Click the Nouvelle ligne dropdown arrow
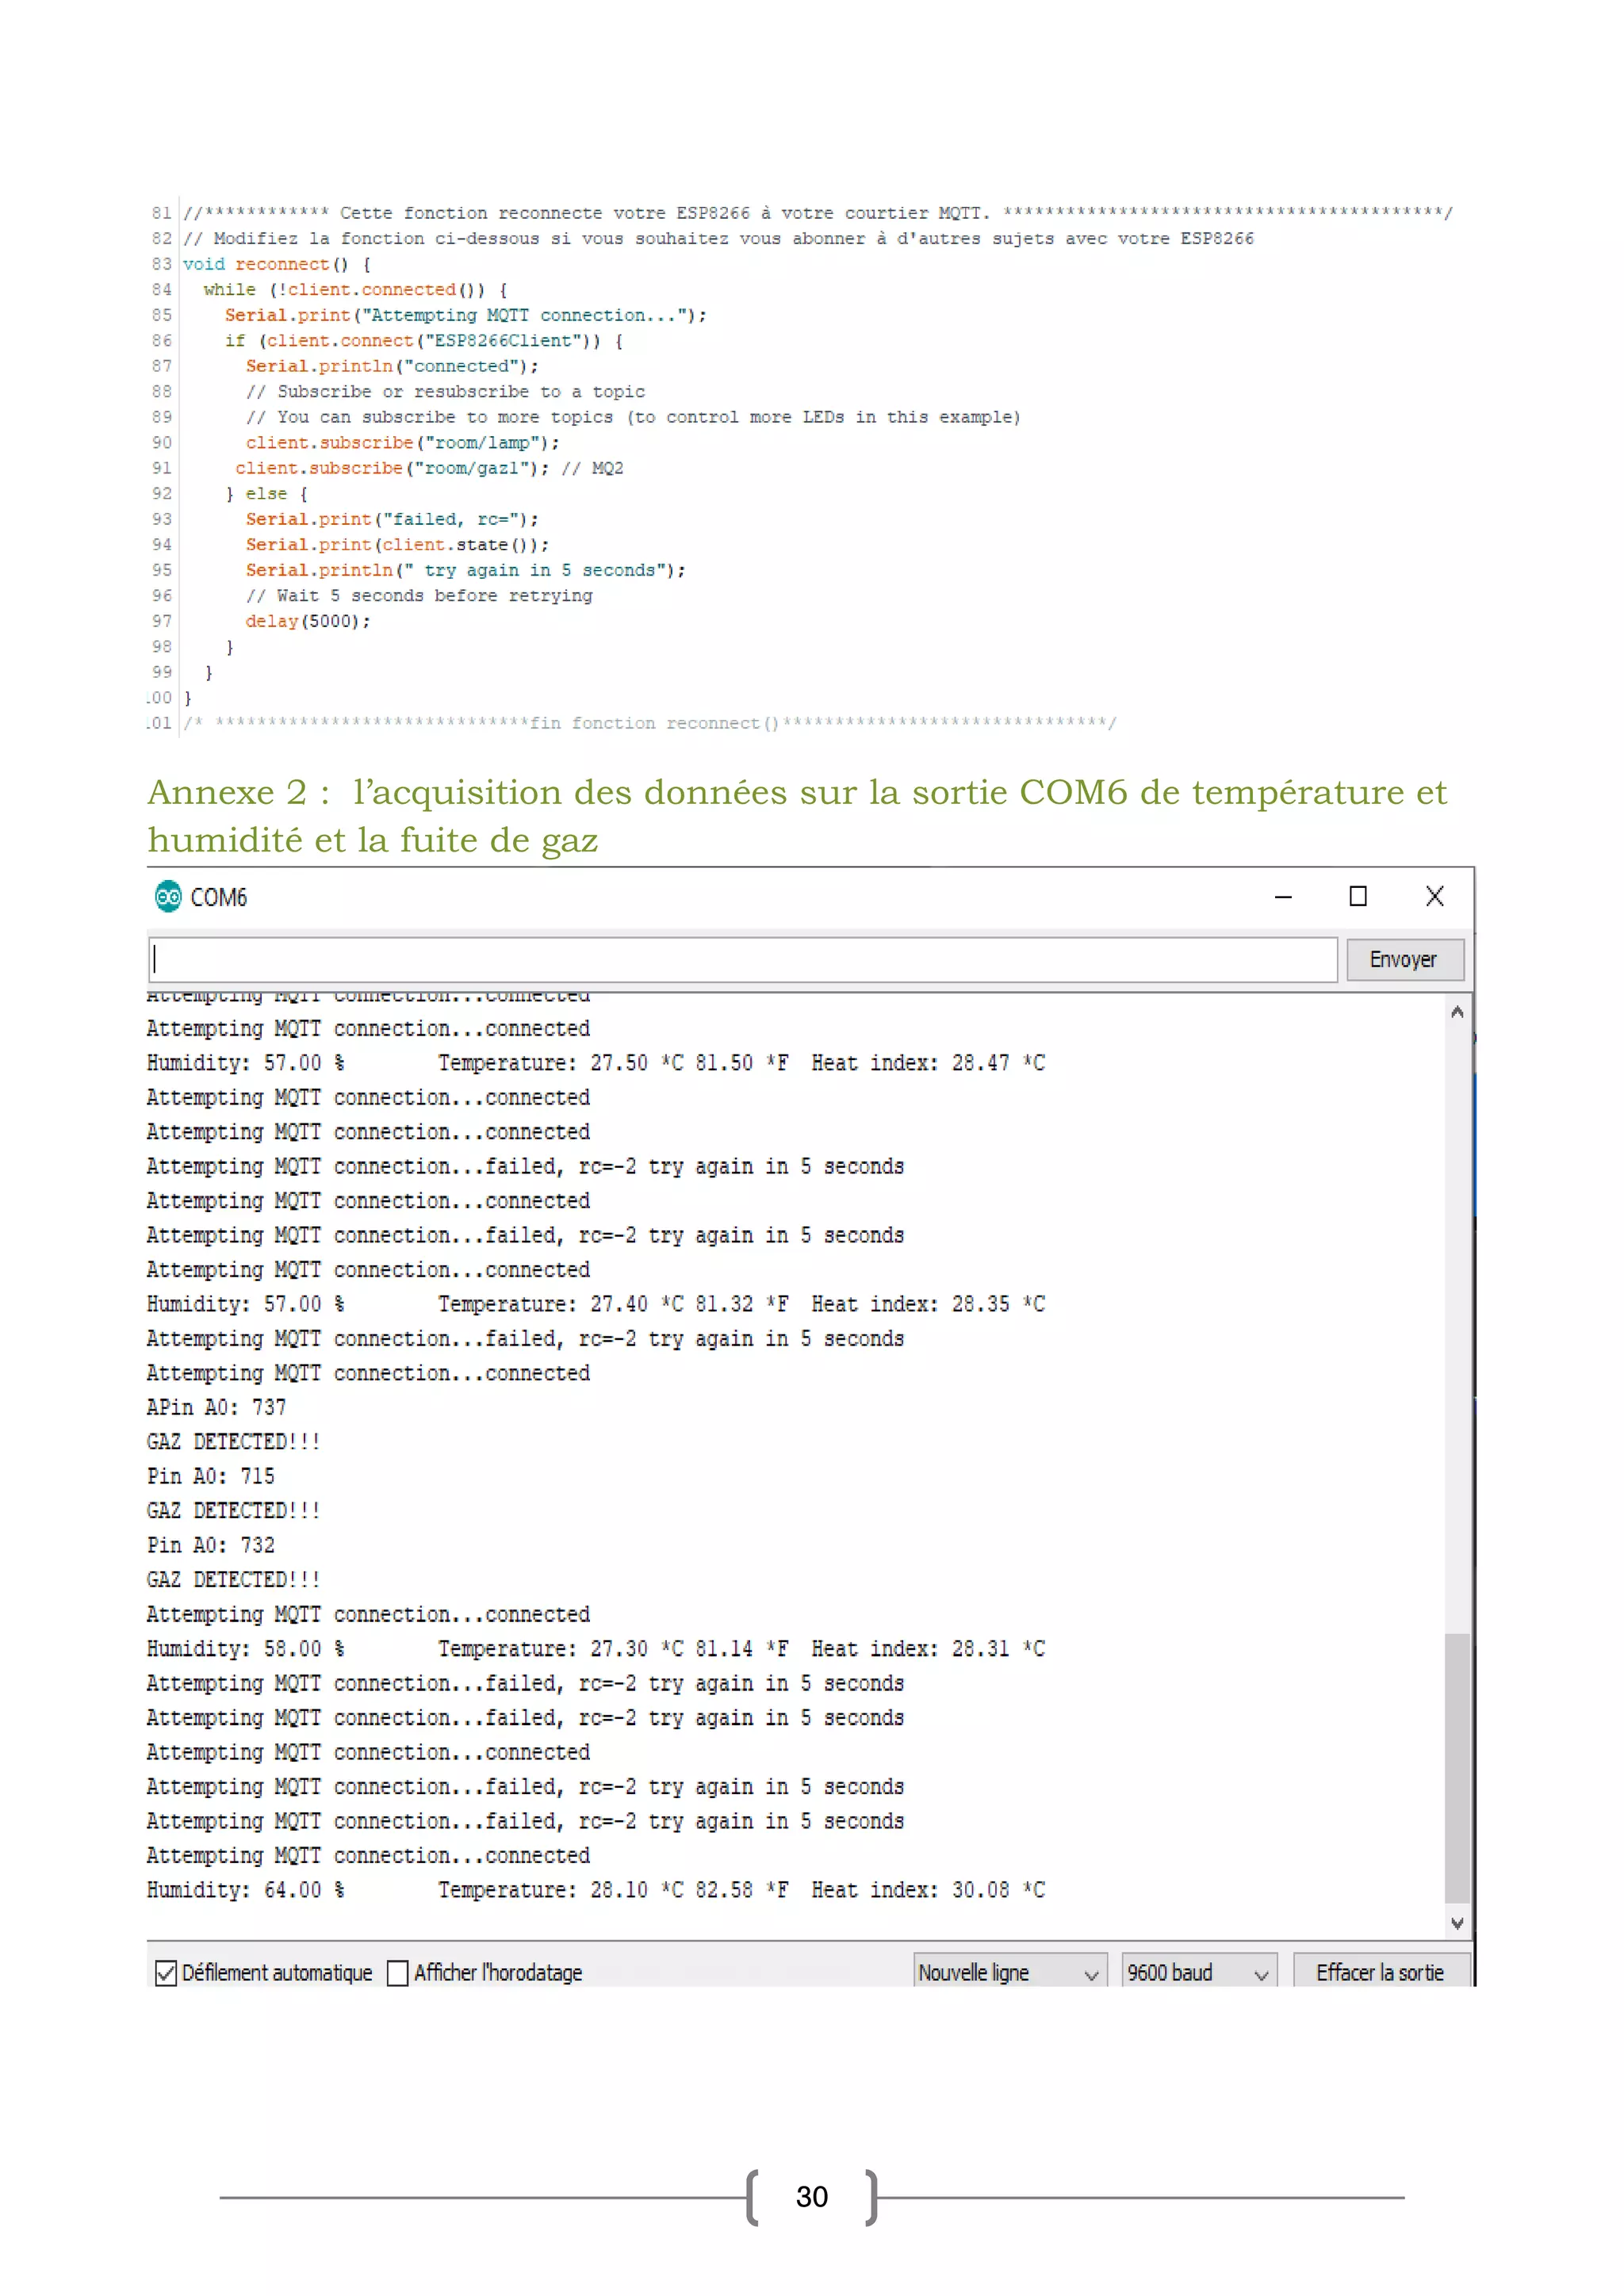Image resolution: width=1624 pixels, height=2296 pixels. [x=1091, y=1975]
